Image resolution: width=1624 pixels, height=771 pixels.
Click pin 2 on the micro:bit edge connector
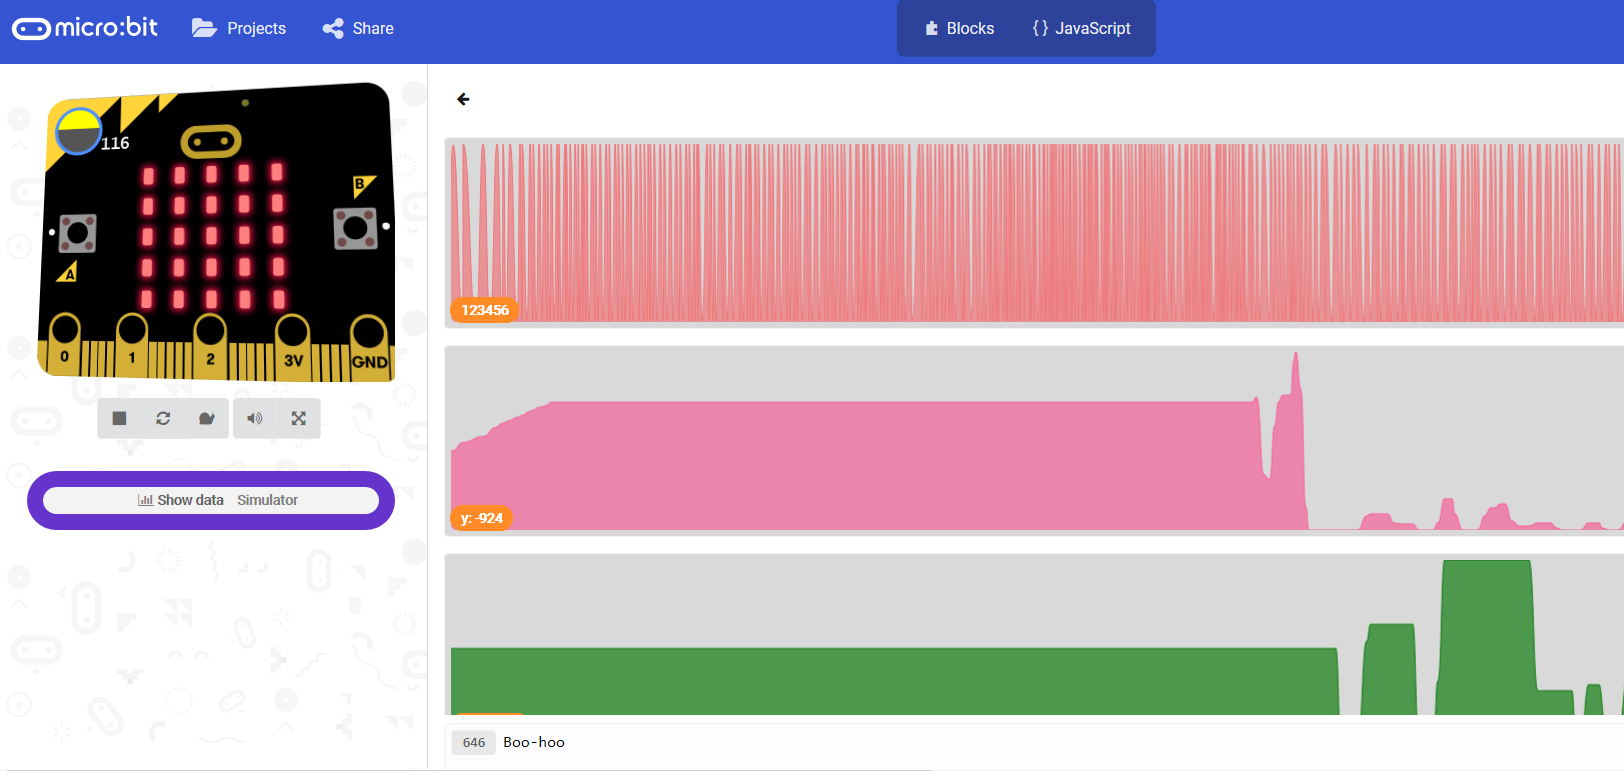210,347
